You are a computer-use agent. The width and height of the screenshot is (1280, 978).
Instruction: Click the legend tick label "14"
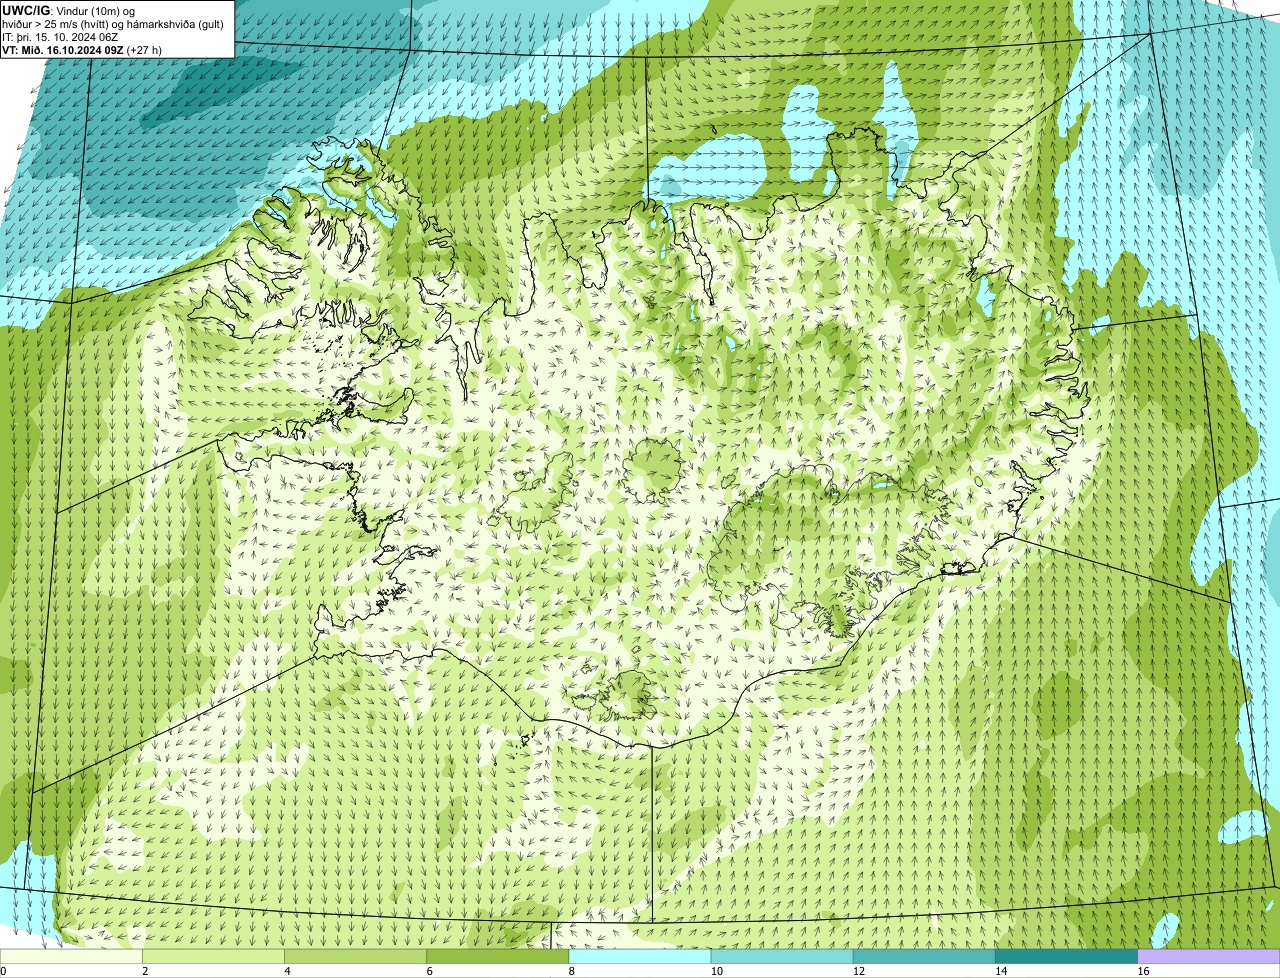pos(1000,971)
